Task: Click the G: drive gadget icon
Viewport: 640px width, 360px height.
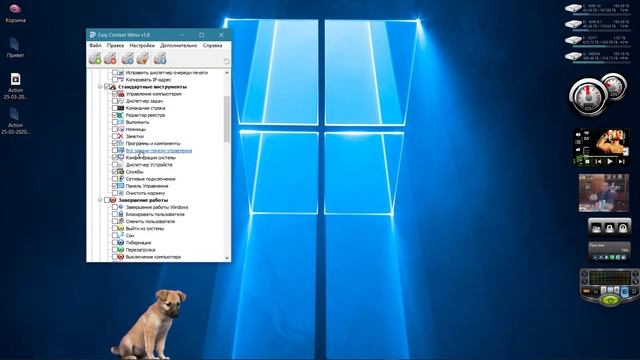Action: 573,56
